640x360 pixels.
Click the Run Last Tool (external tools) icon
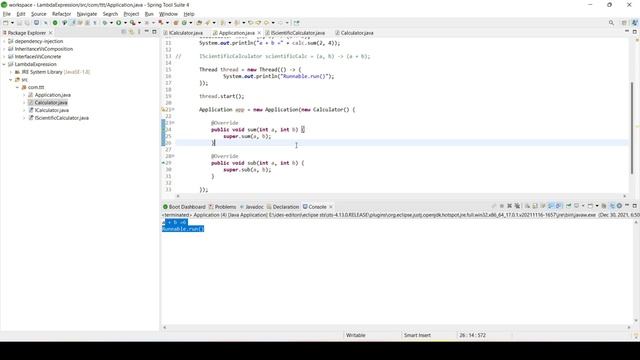132,23
